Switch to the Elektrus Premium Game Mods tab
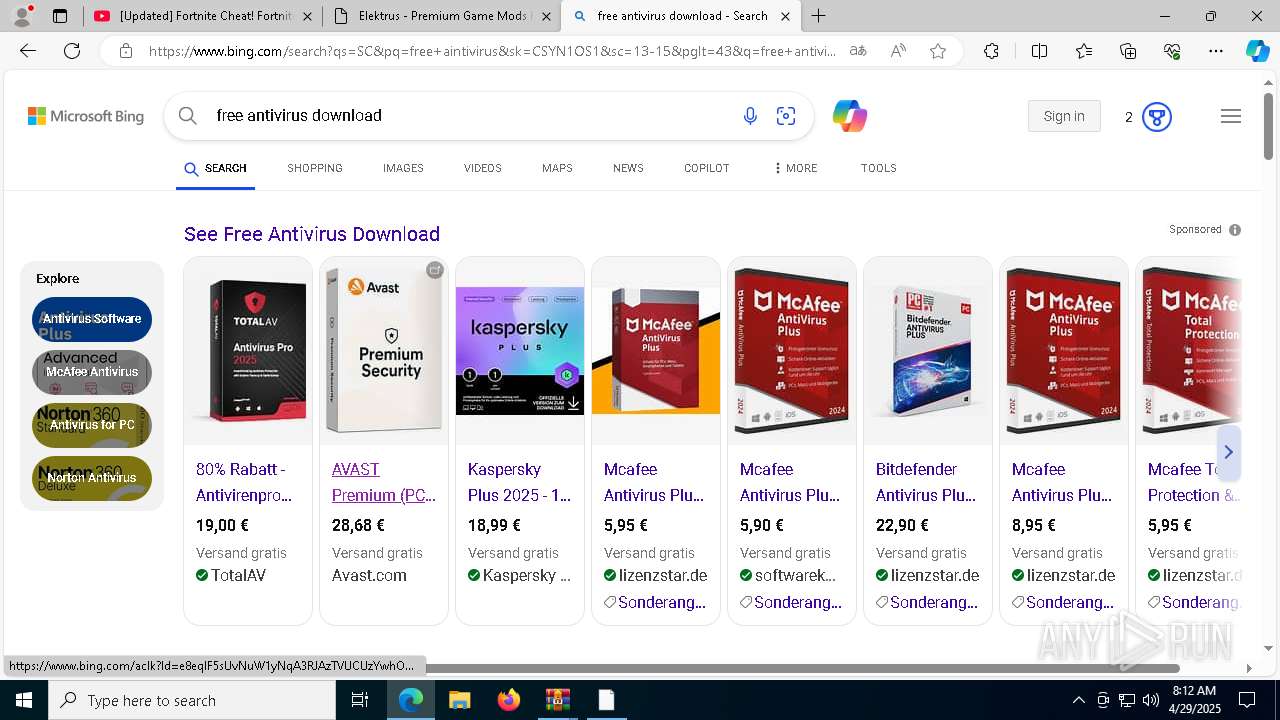The height and width of the screenshot is (720, 1280). pyautogui.click(x=441, y=16)
